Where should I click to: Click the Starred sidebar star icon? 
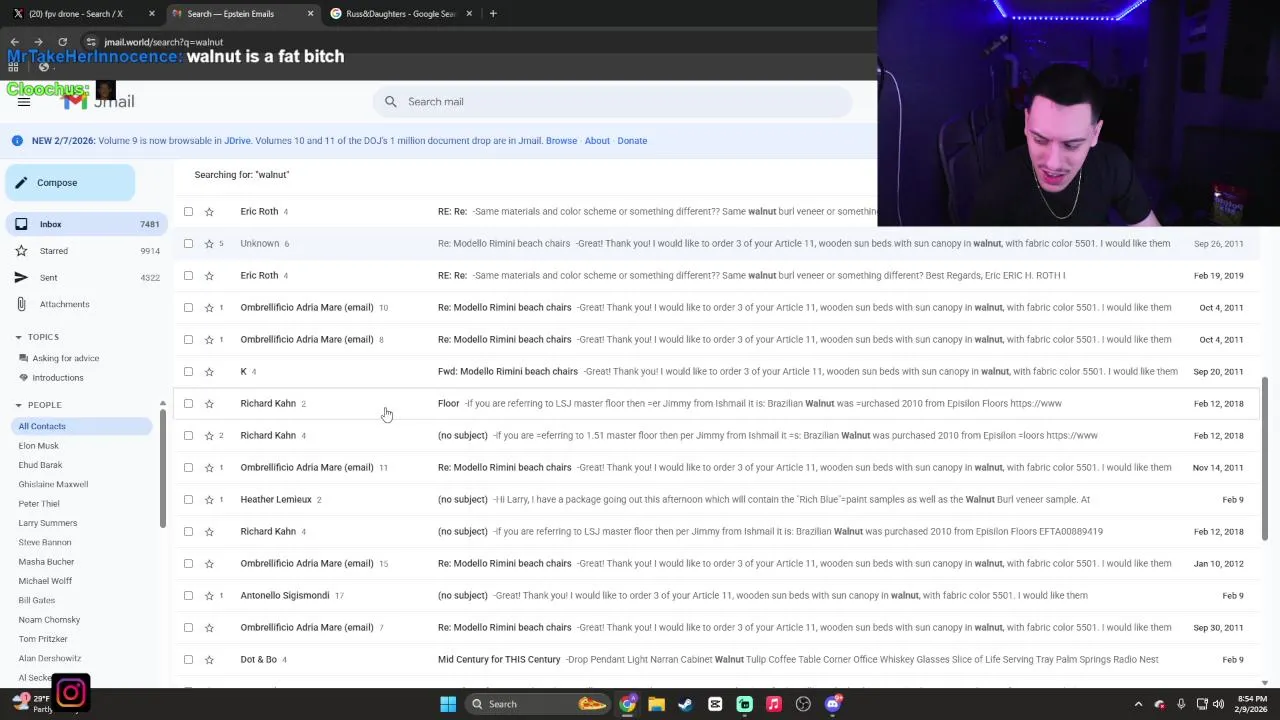[21, 251]
